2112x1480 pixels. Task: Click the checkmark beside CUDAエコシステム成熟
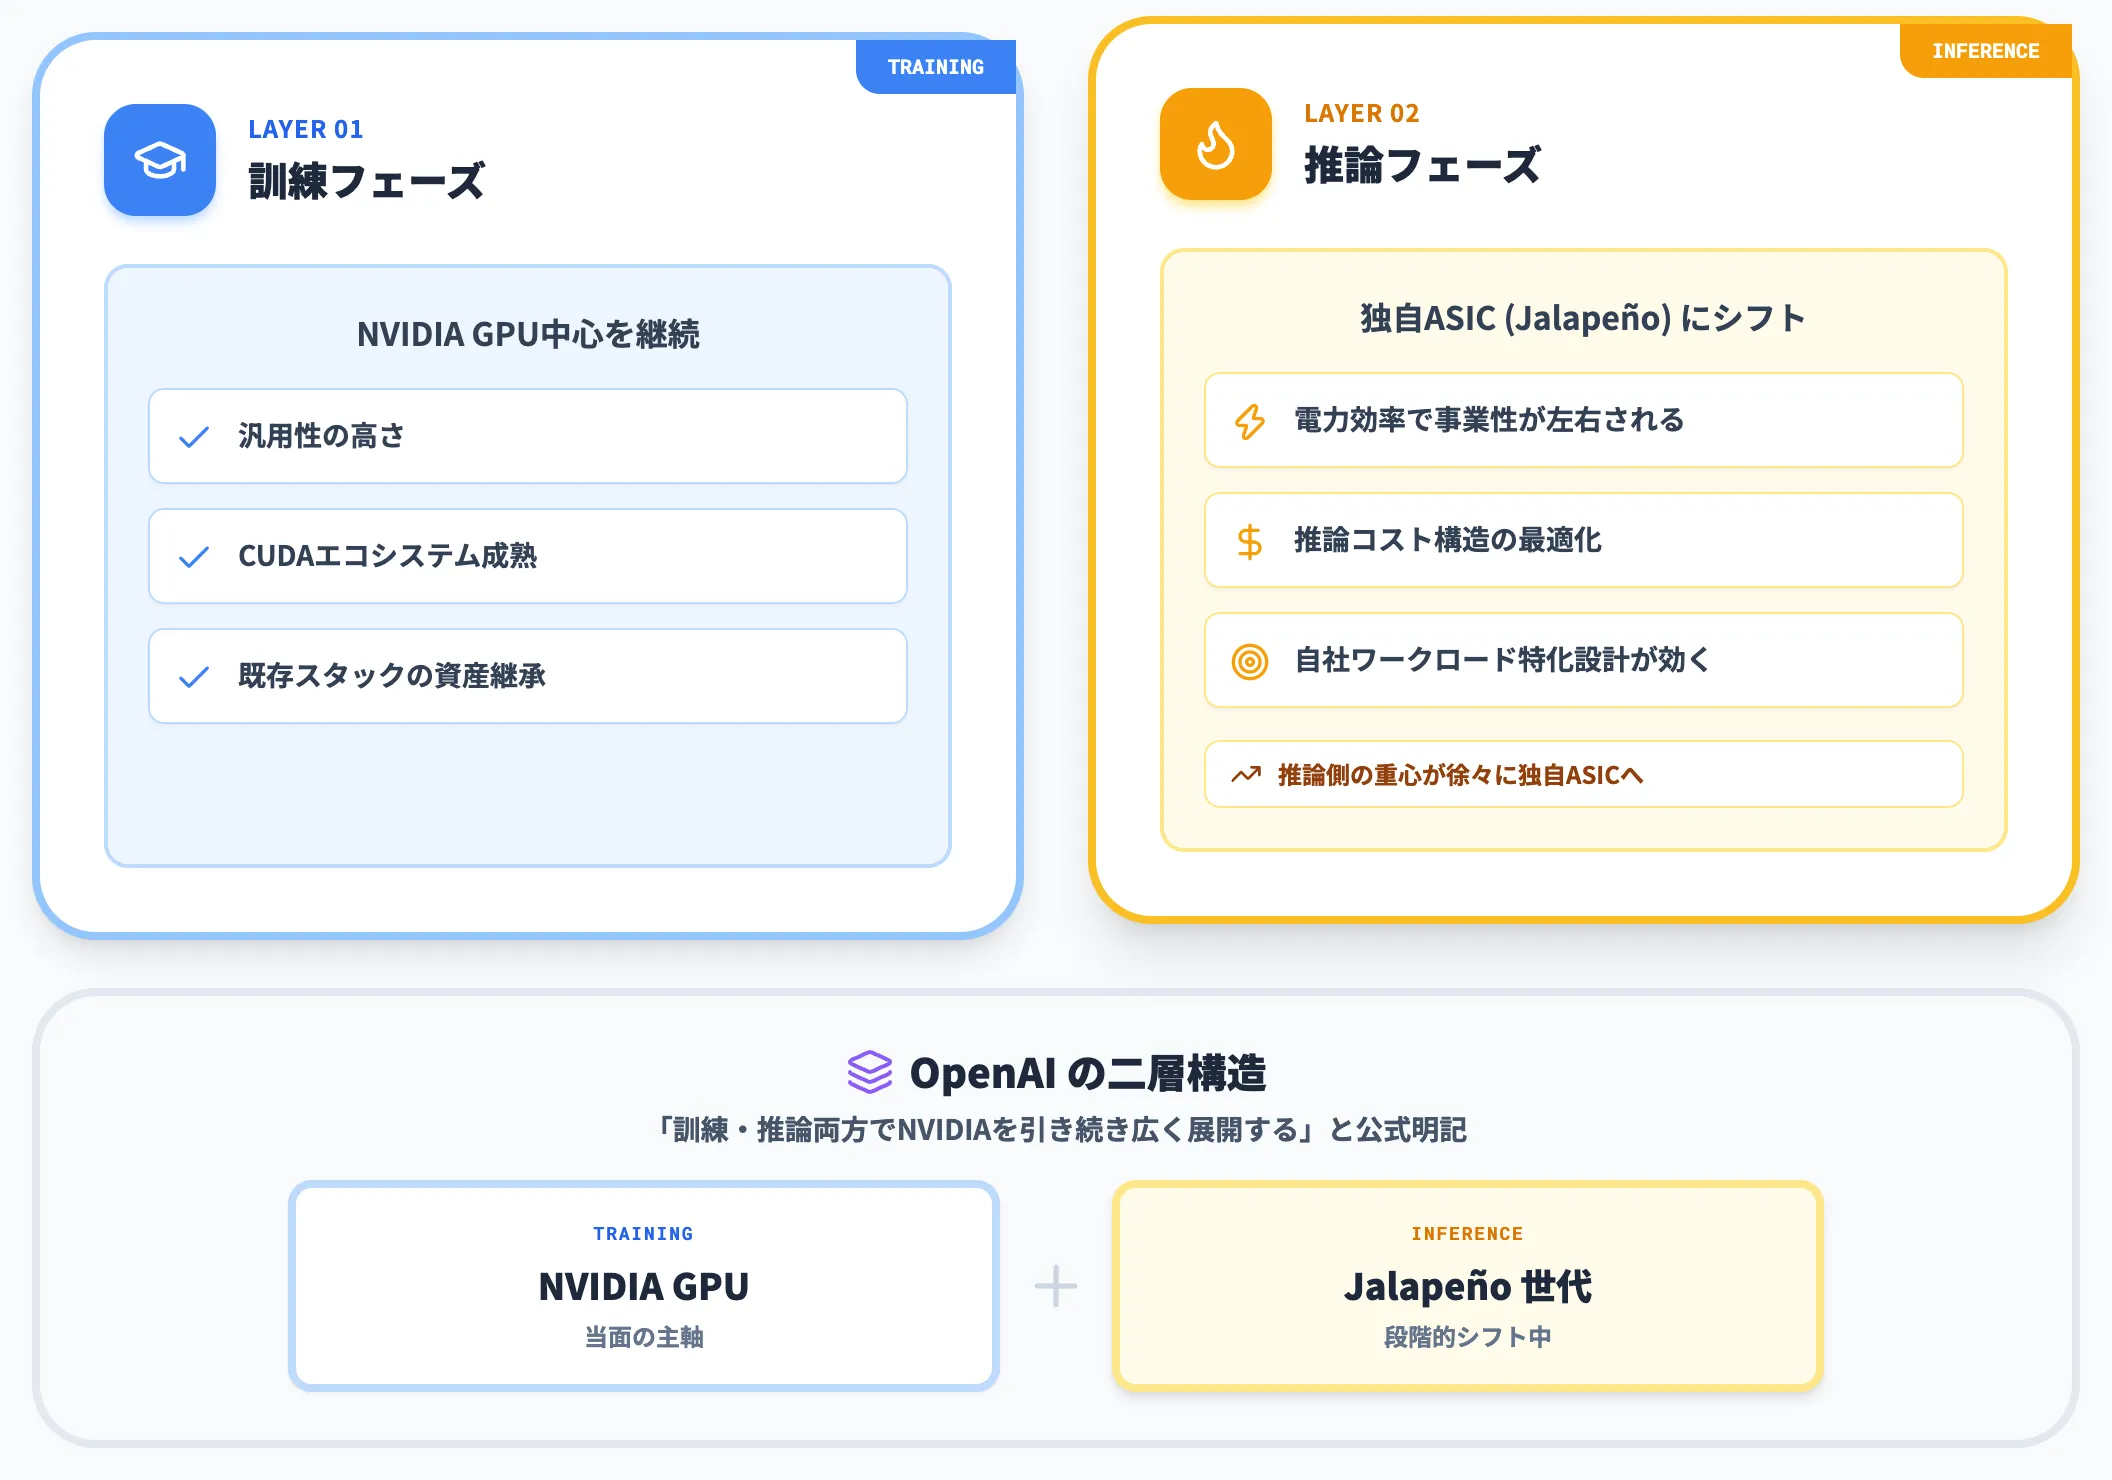point(194,557)
